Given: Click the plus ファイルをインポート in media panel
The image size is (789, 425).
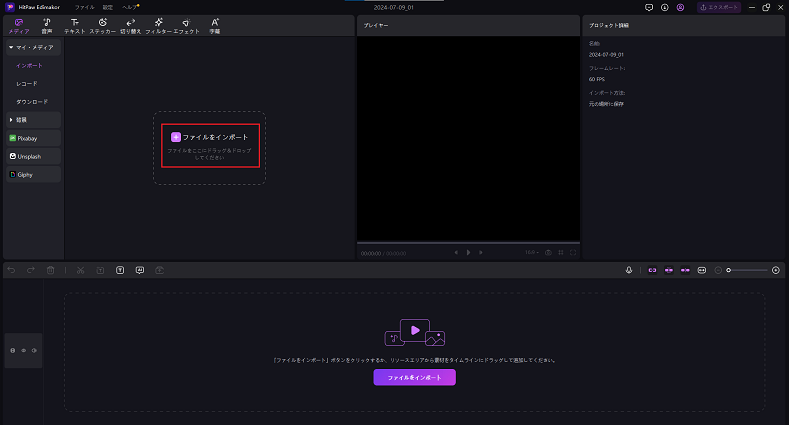Looking at the screenshot, I should tap(210, 137).
